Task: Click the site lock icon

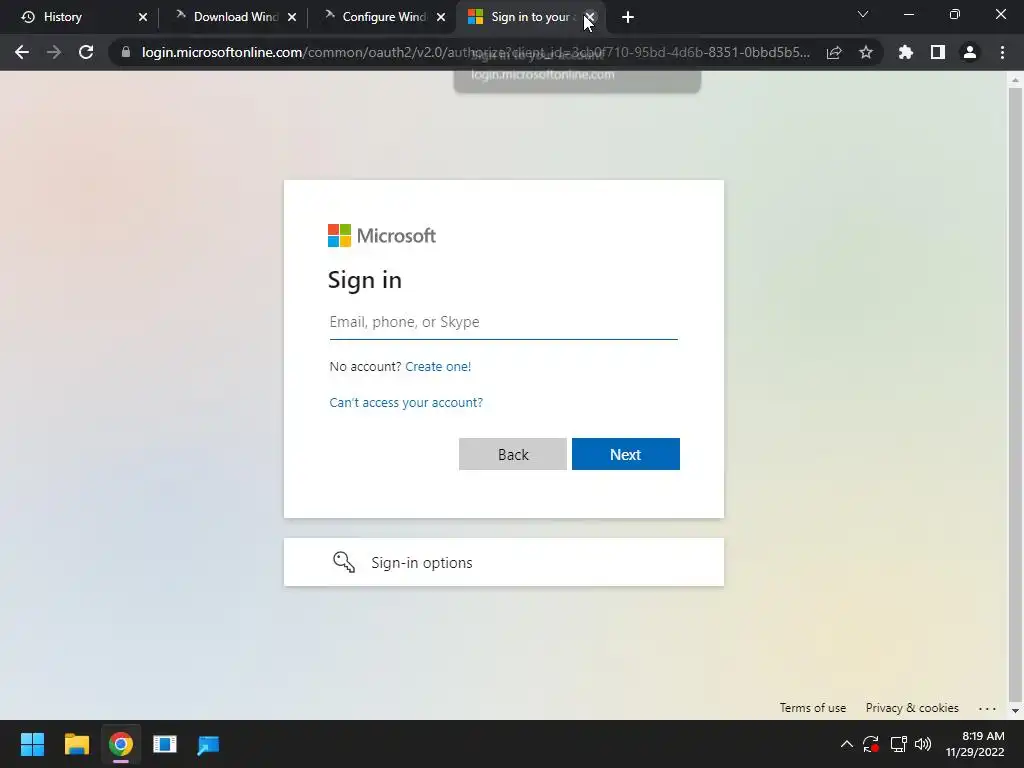Action: pyautogui.click(x=125, y=52)
